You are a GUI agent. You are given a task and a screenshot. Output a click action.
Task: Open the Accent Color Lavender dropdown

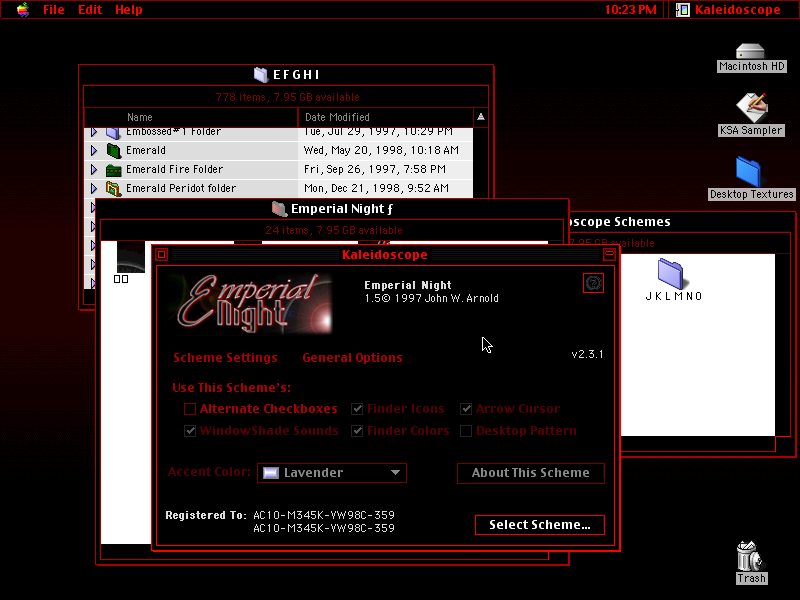[x=332, y=473]
